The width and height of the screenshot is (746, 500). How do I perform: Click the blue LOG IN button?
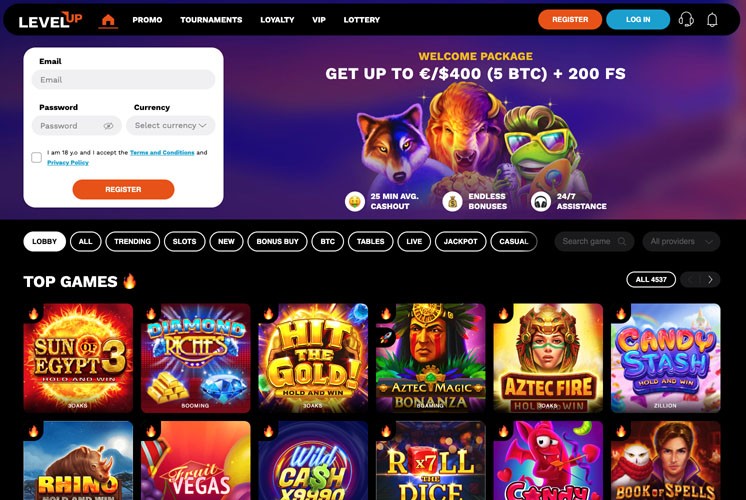point(638,20)
